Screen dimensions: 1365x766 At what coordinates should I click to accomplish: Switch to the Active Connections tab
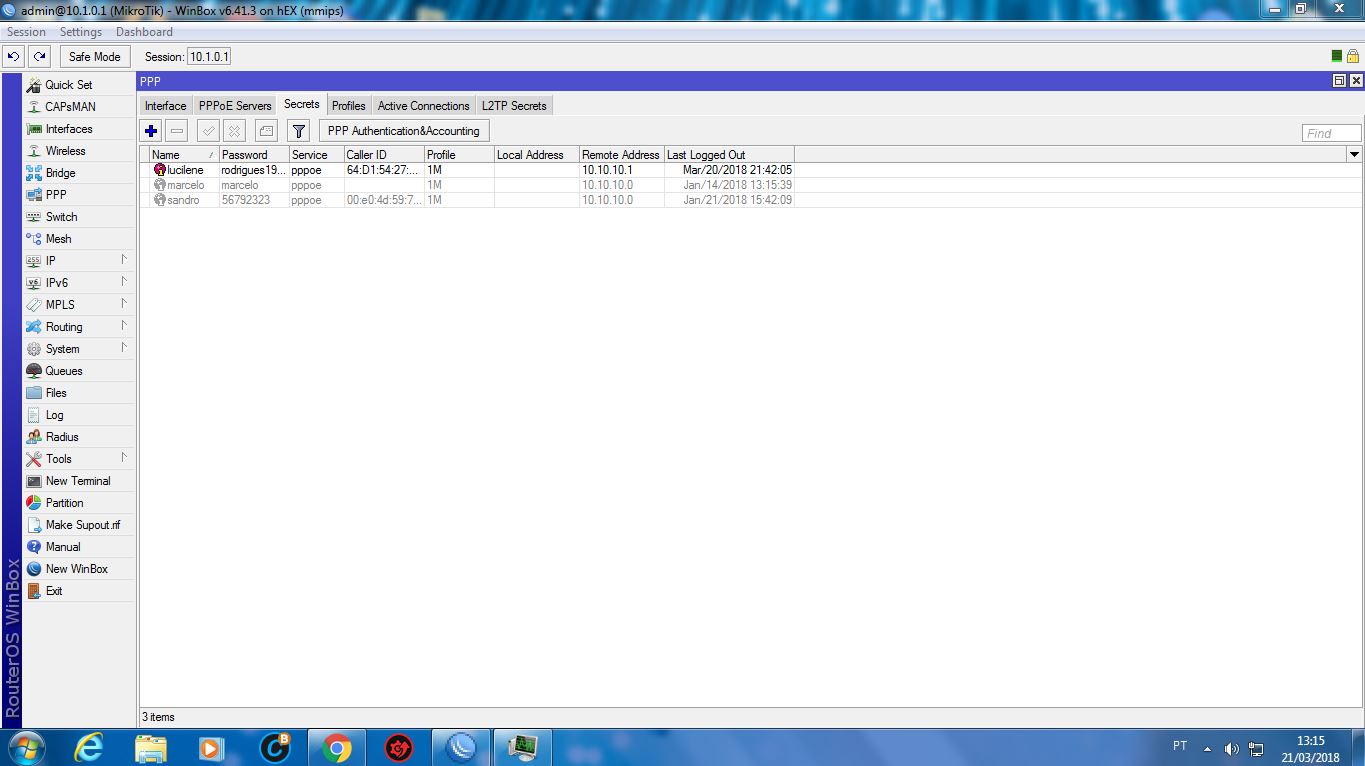[x=424, y=106]
